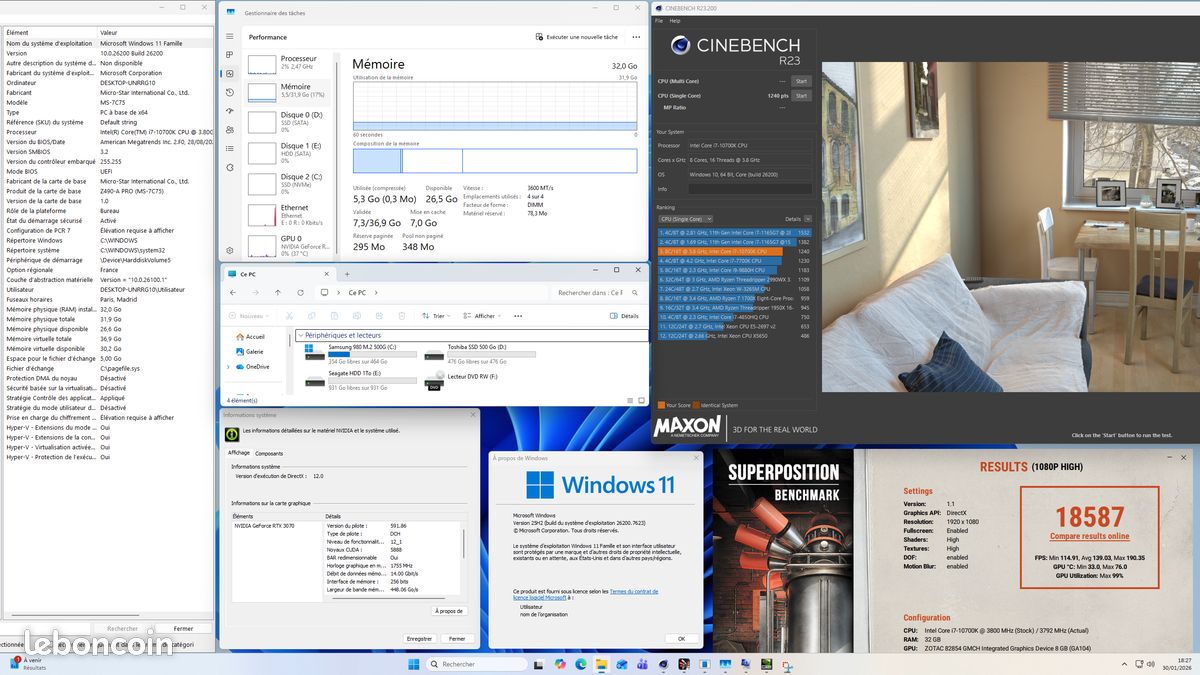Click OK in À propos de Windows dialog
Image resolution: width=1200 pixels, height=675 pixels.
(x=681, y=638)
